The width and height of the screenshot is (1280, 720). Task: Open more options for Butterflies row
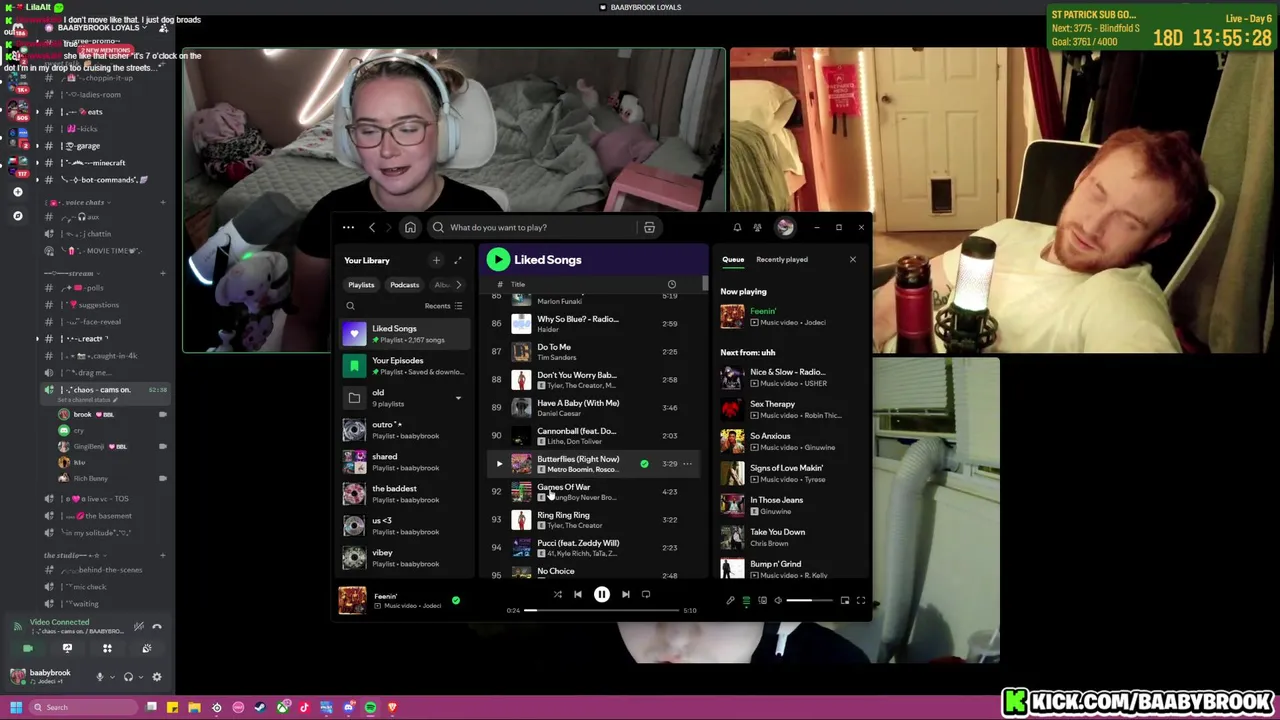point(687,463)
